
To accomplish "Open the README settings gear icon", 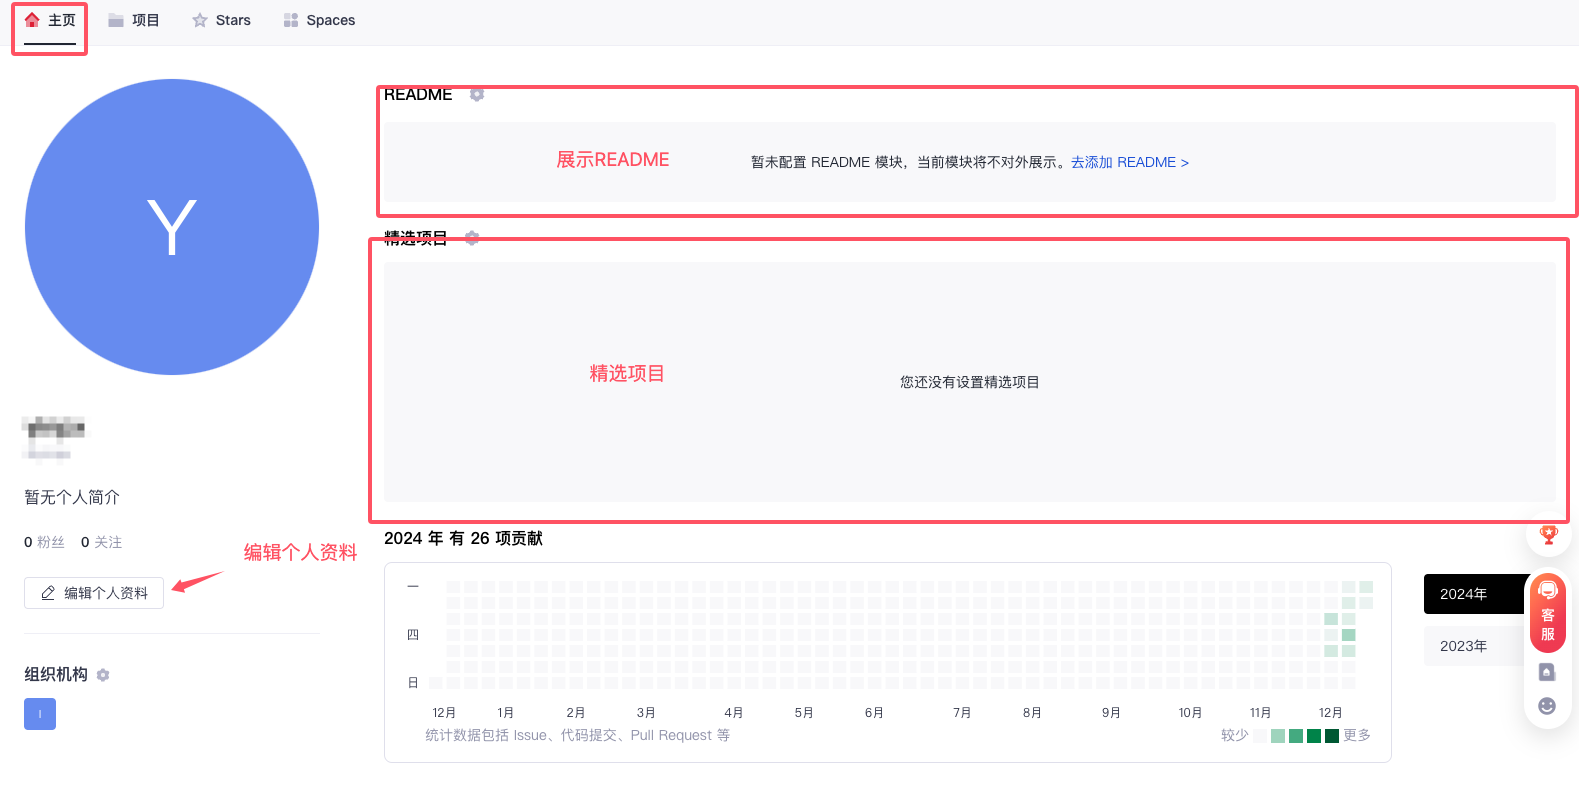I will (x=477, y=94).
